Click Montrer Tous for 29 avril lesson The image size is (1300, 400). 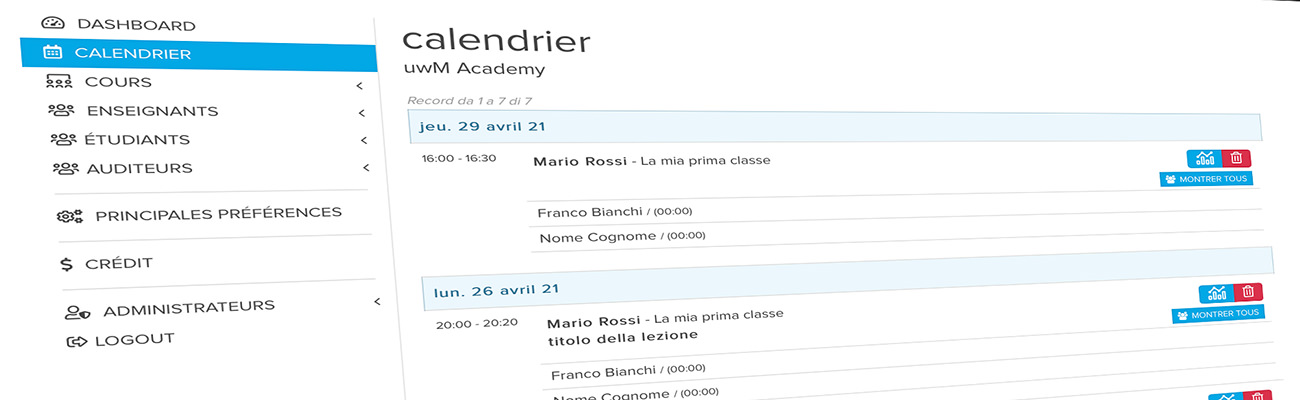point(1206,179)
